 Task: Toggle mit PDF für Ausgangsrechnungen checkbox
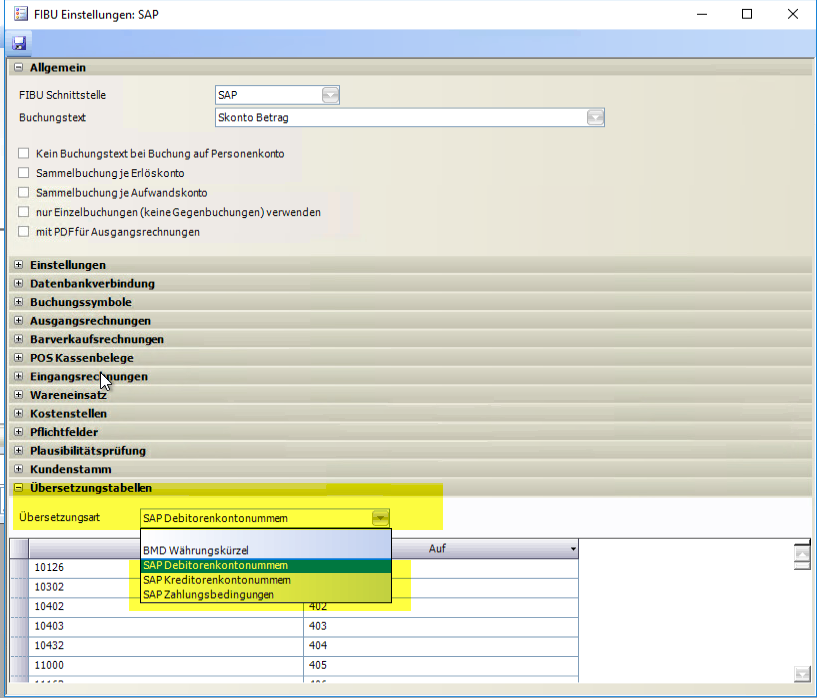pyautogui.click(x=24, y=232)
